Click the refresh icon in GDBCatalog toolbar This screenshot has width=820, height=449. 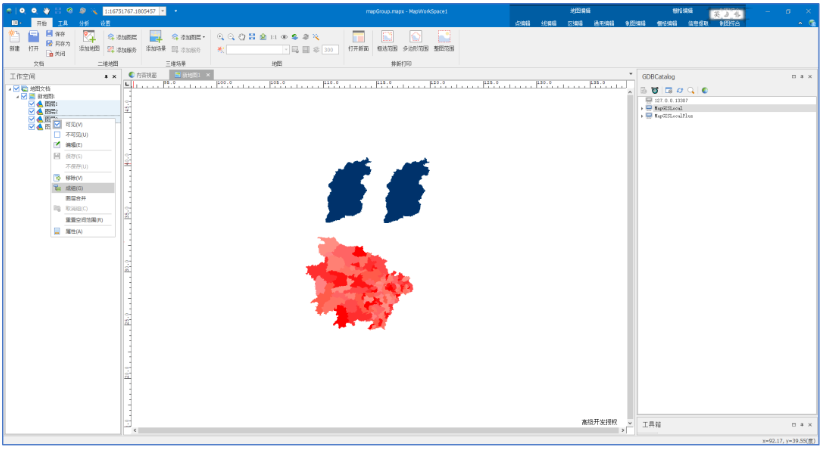pyautogui.click(x=679, y=90)
